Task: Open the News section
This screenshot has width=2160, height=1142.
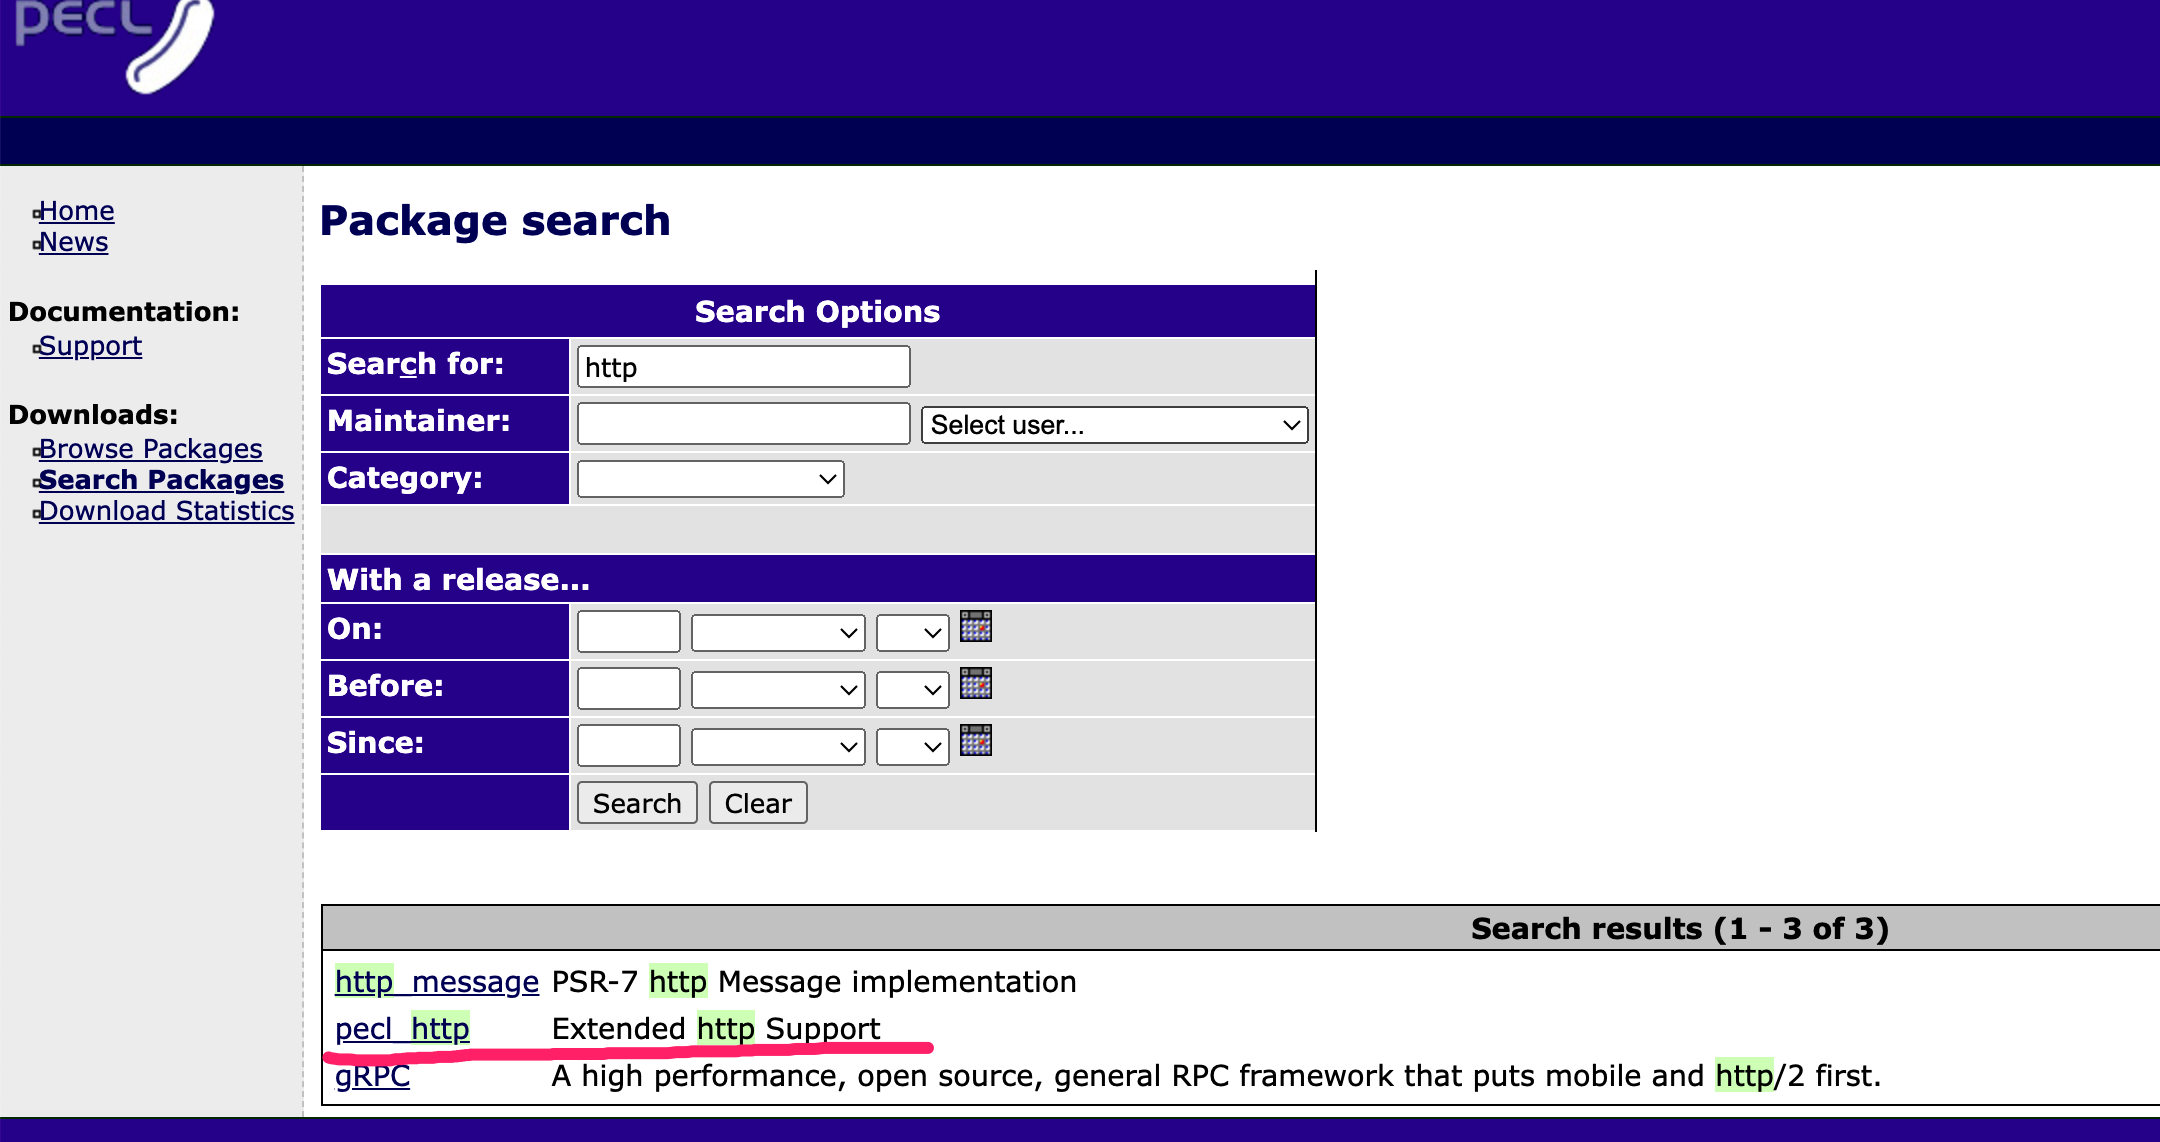Action: coord(74,241)
